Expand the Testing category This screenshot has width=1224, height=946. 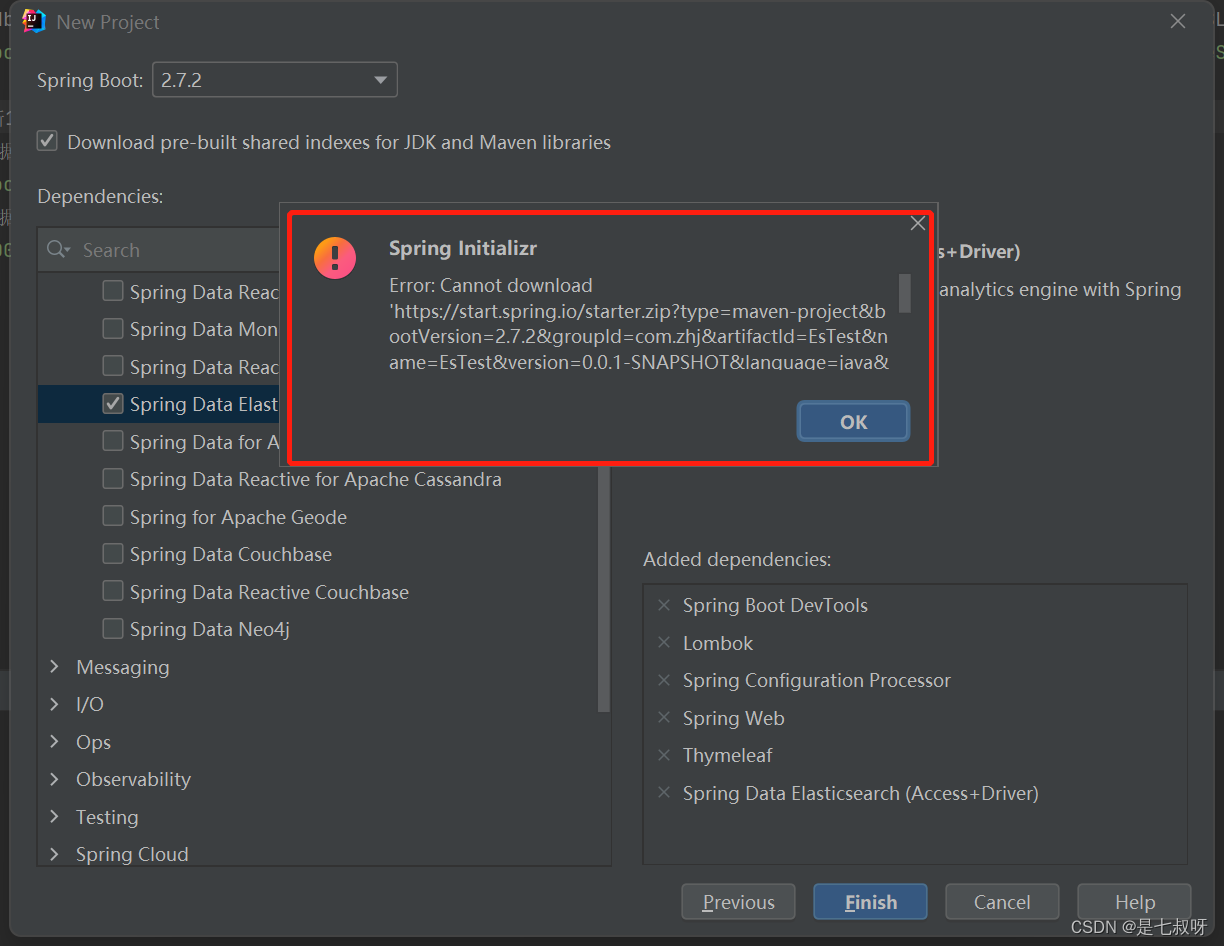coord(55,817)
